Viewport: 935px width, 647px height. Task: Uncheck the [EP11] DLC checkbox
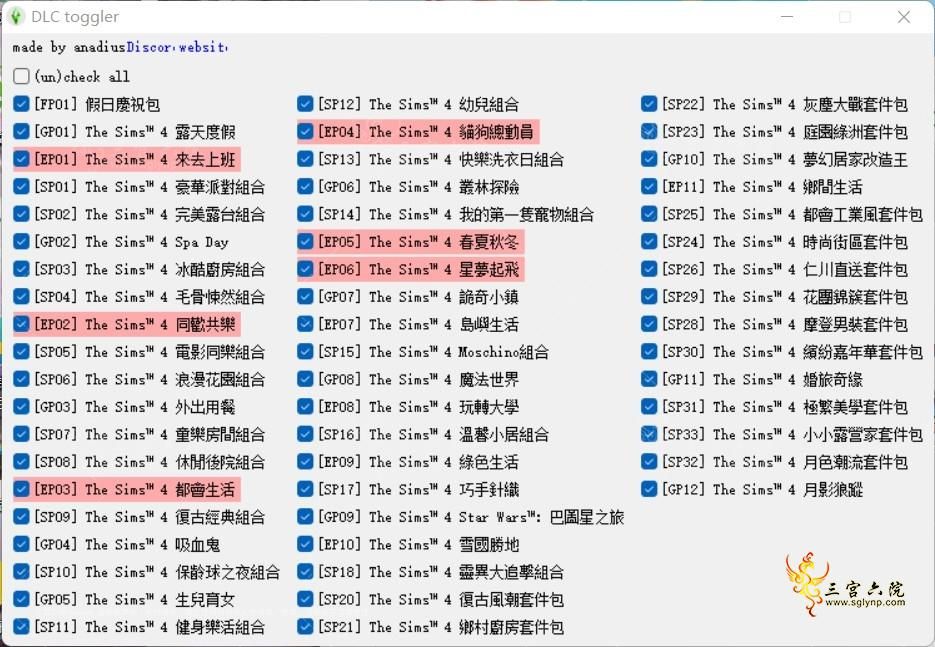pyautogui.click(x=649, y=187)
